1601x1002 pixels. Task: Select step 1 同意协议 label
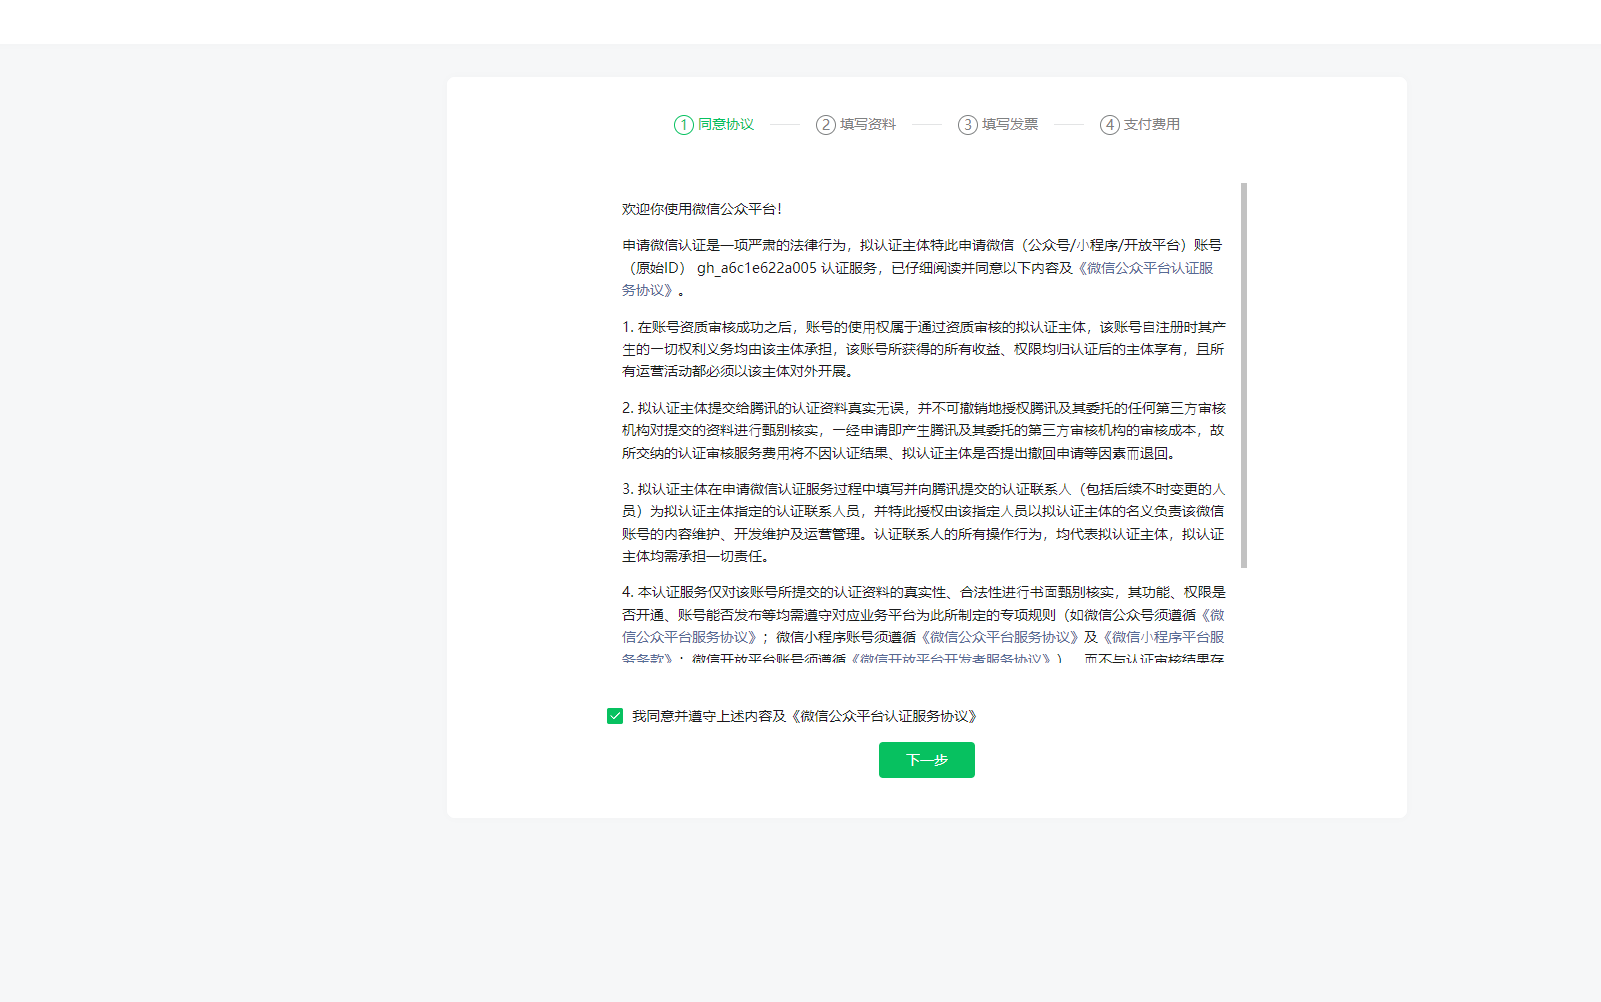pos(726,124)
